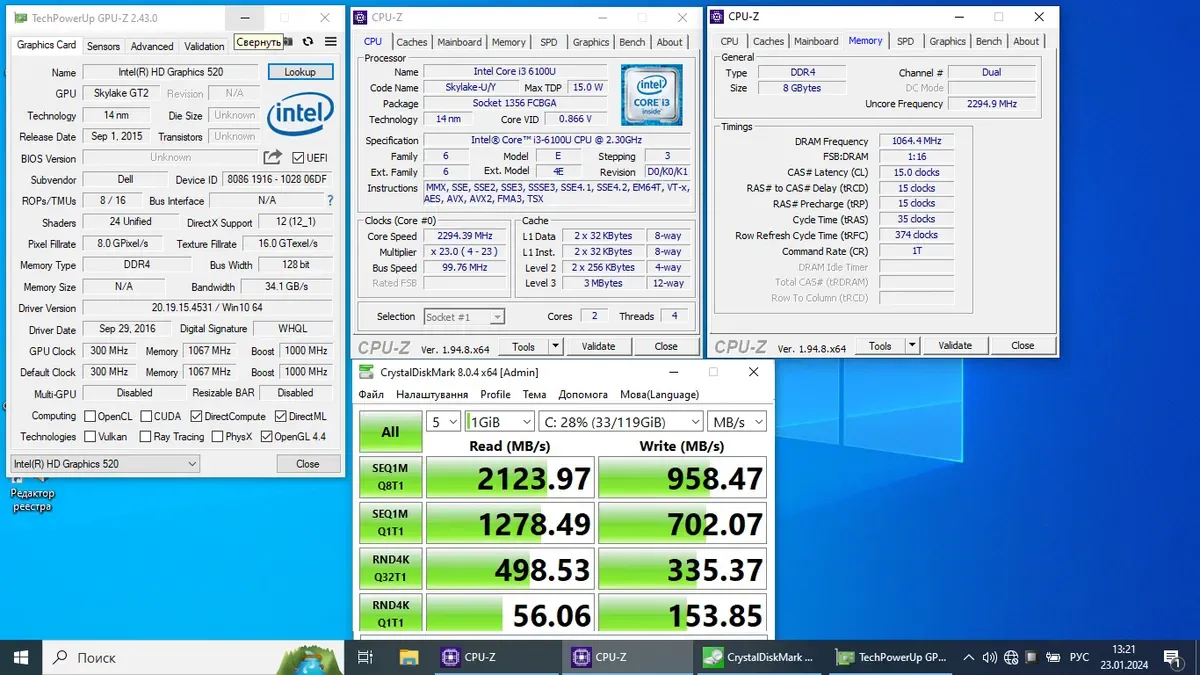Toggle the Ray Tracing checkbox
The height and width of the screenshot is (675, 1200).
tap(145, 437)
